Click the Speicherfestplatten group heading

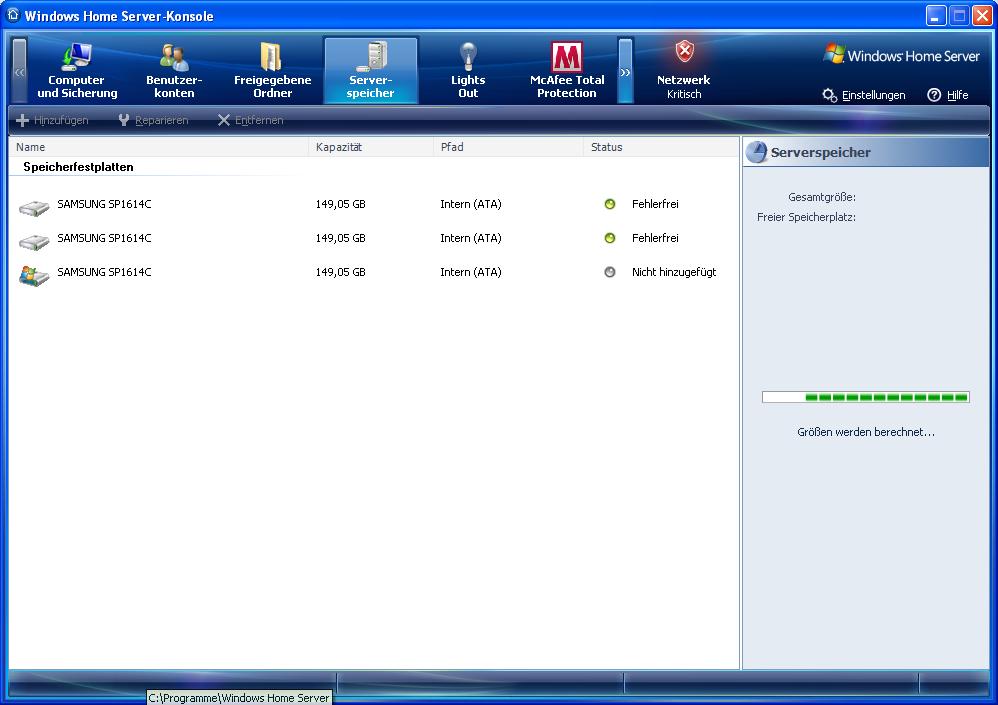78,167
